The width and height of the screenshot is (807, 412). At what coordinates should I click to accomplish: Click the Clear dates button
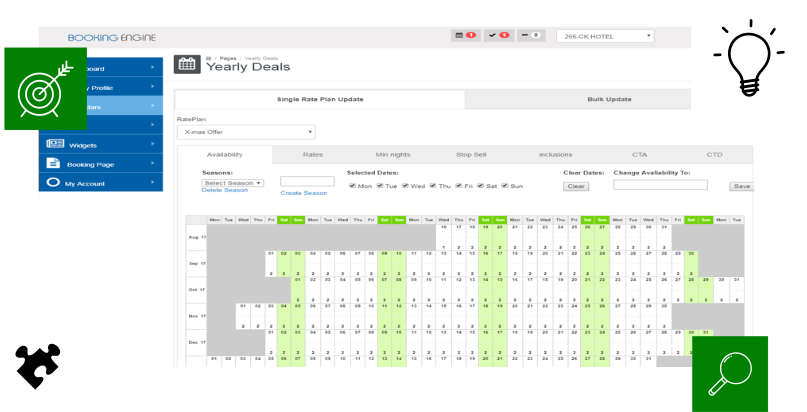577,186
